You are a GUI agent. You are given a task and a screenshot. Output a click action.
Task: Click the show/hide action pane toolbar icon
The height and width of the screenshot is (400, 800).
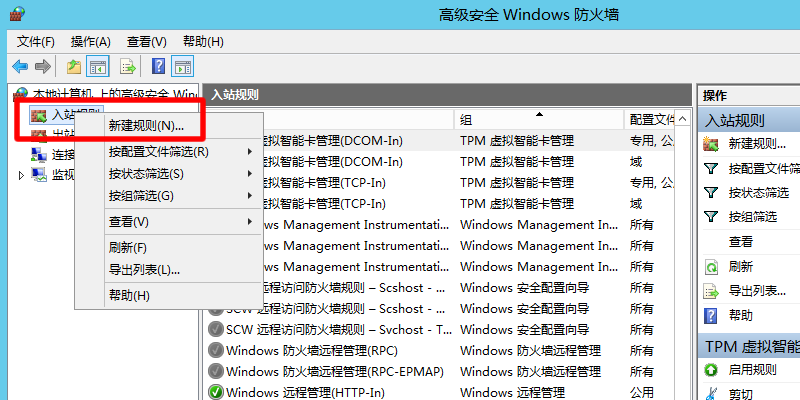pyautogui.click(x=182, y=67)
